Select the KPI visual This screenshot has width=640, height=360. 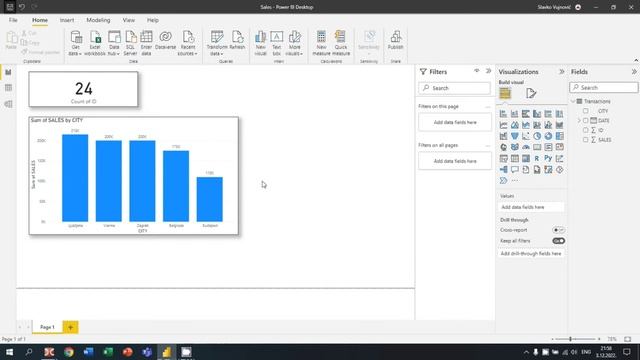pos(560,147)
